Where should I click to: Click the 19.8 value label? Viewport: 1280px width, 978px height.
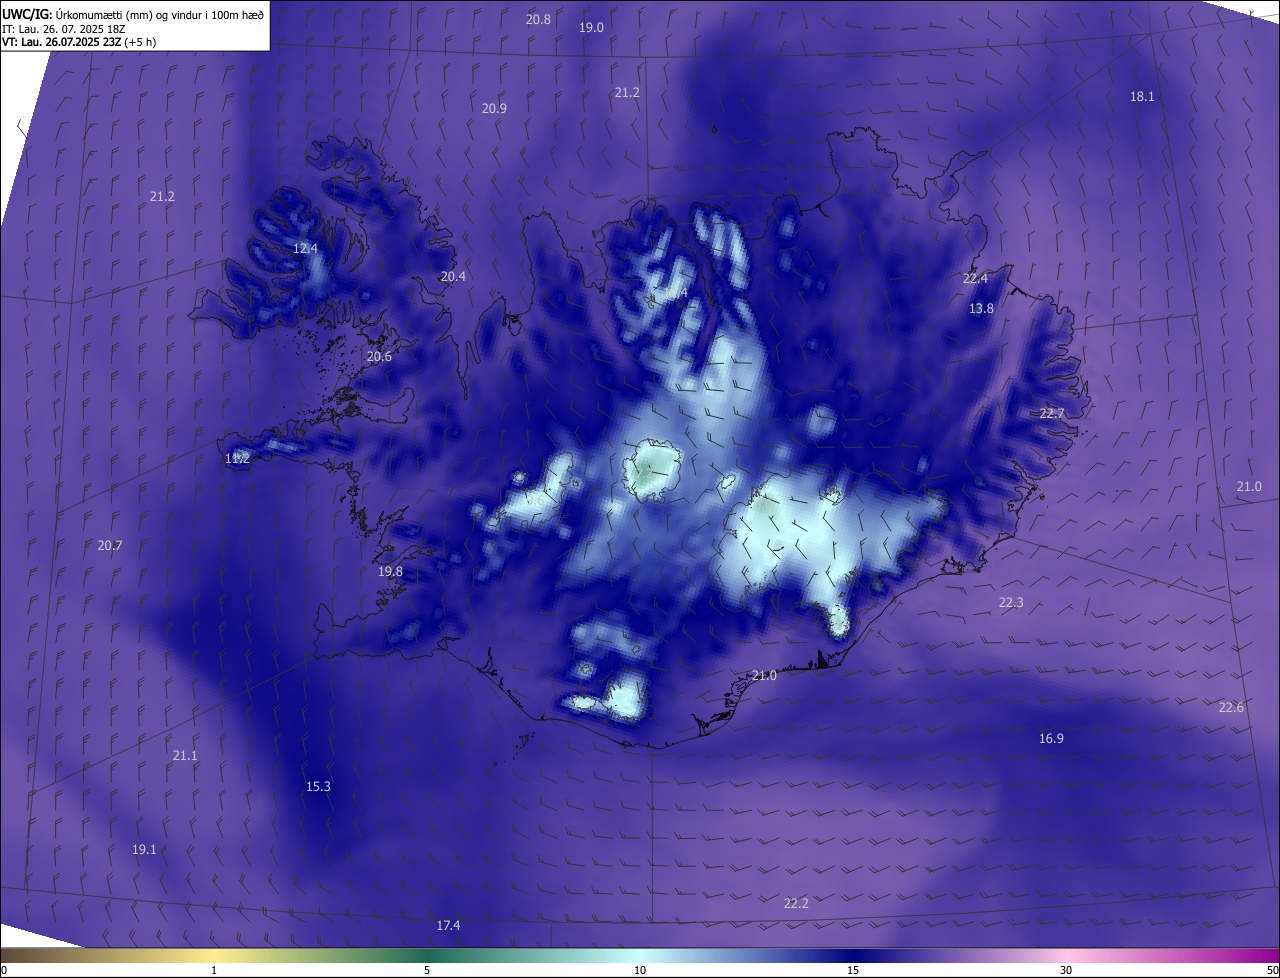390,572
